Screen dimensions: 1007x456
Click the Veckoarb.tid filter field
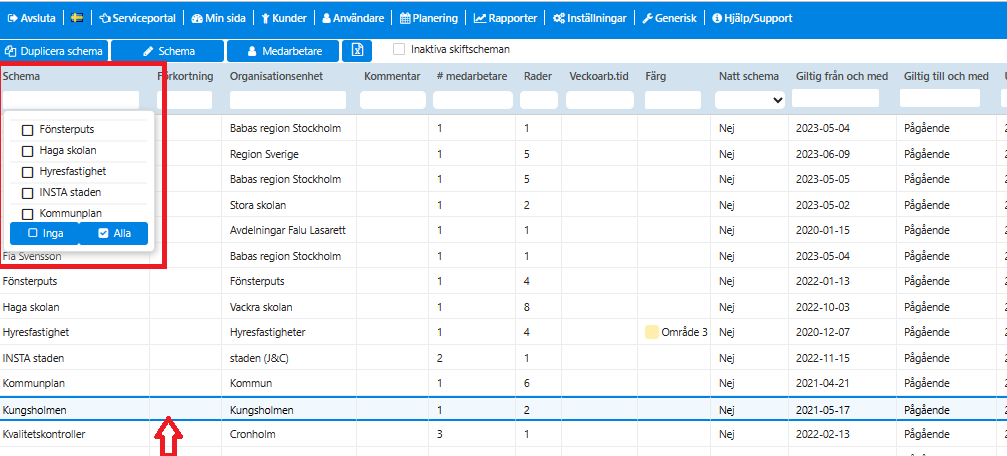(600, 100)
